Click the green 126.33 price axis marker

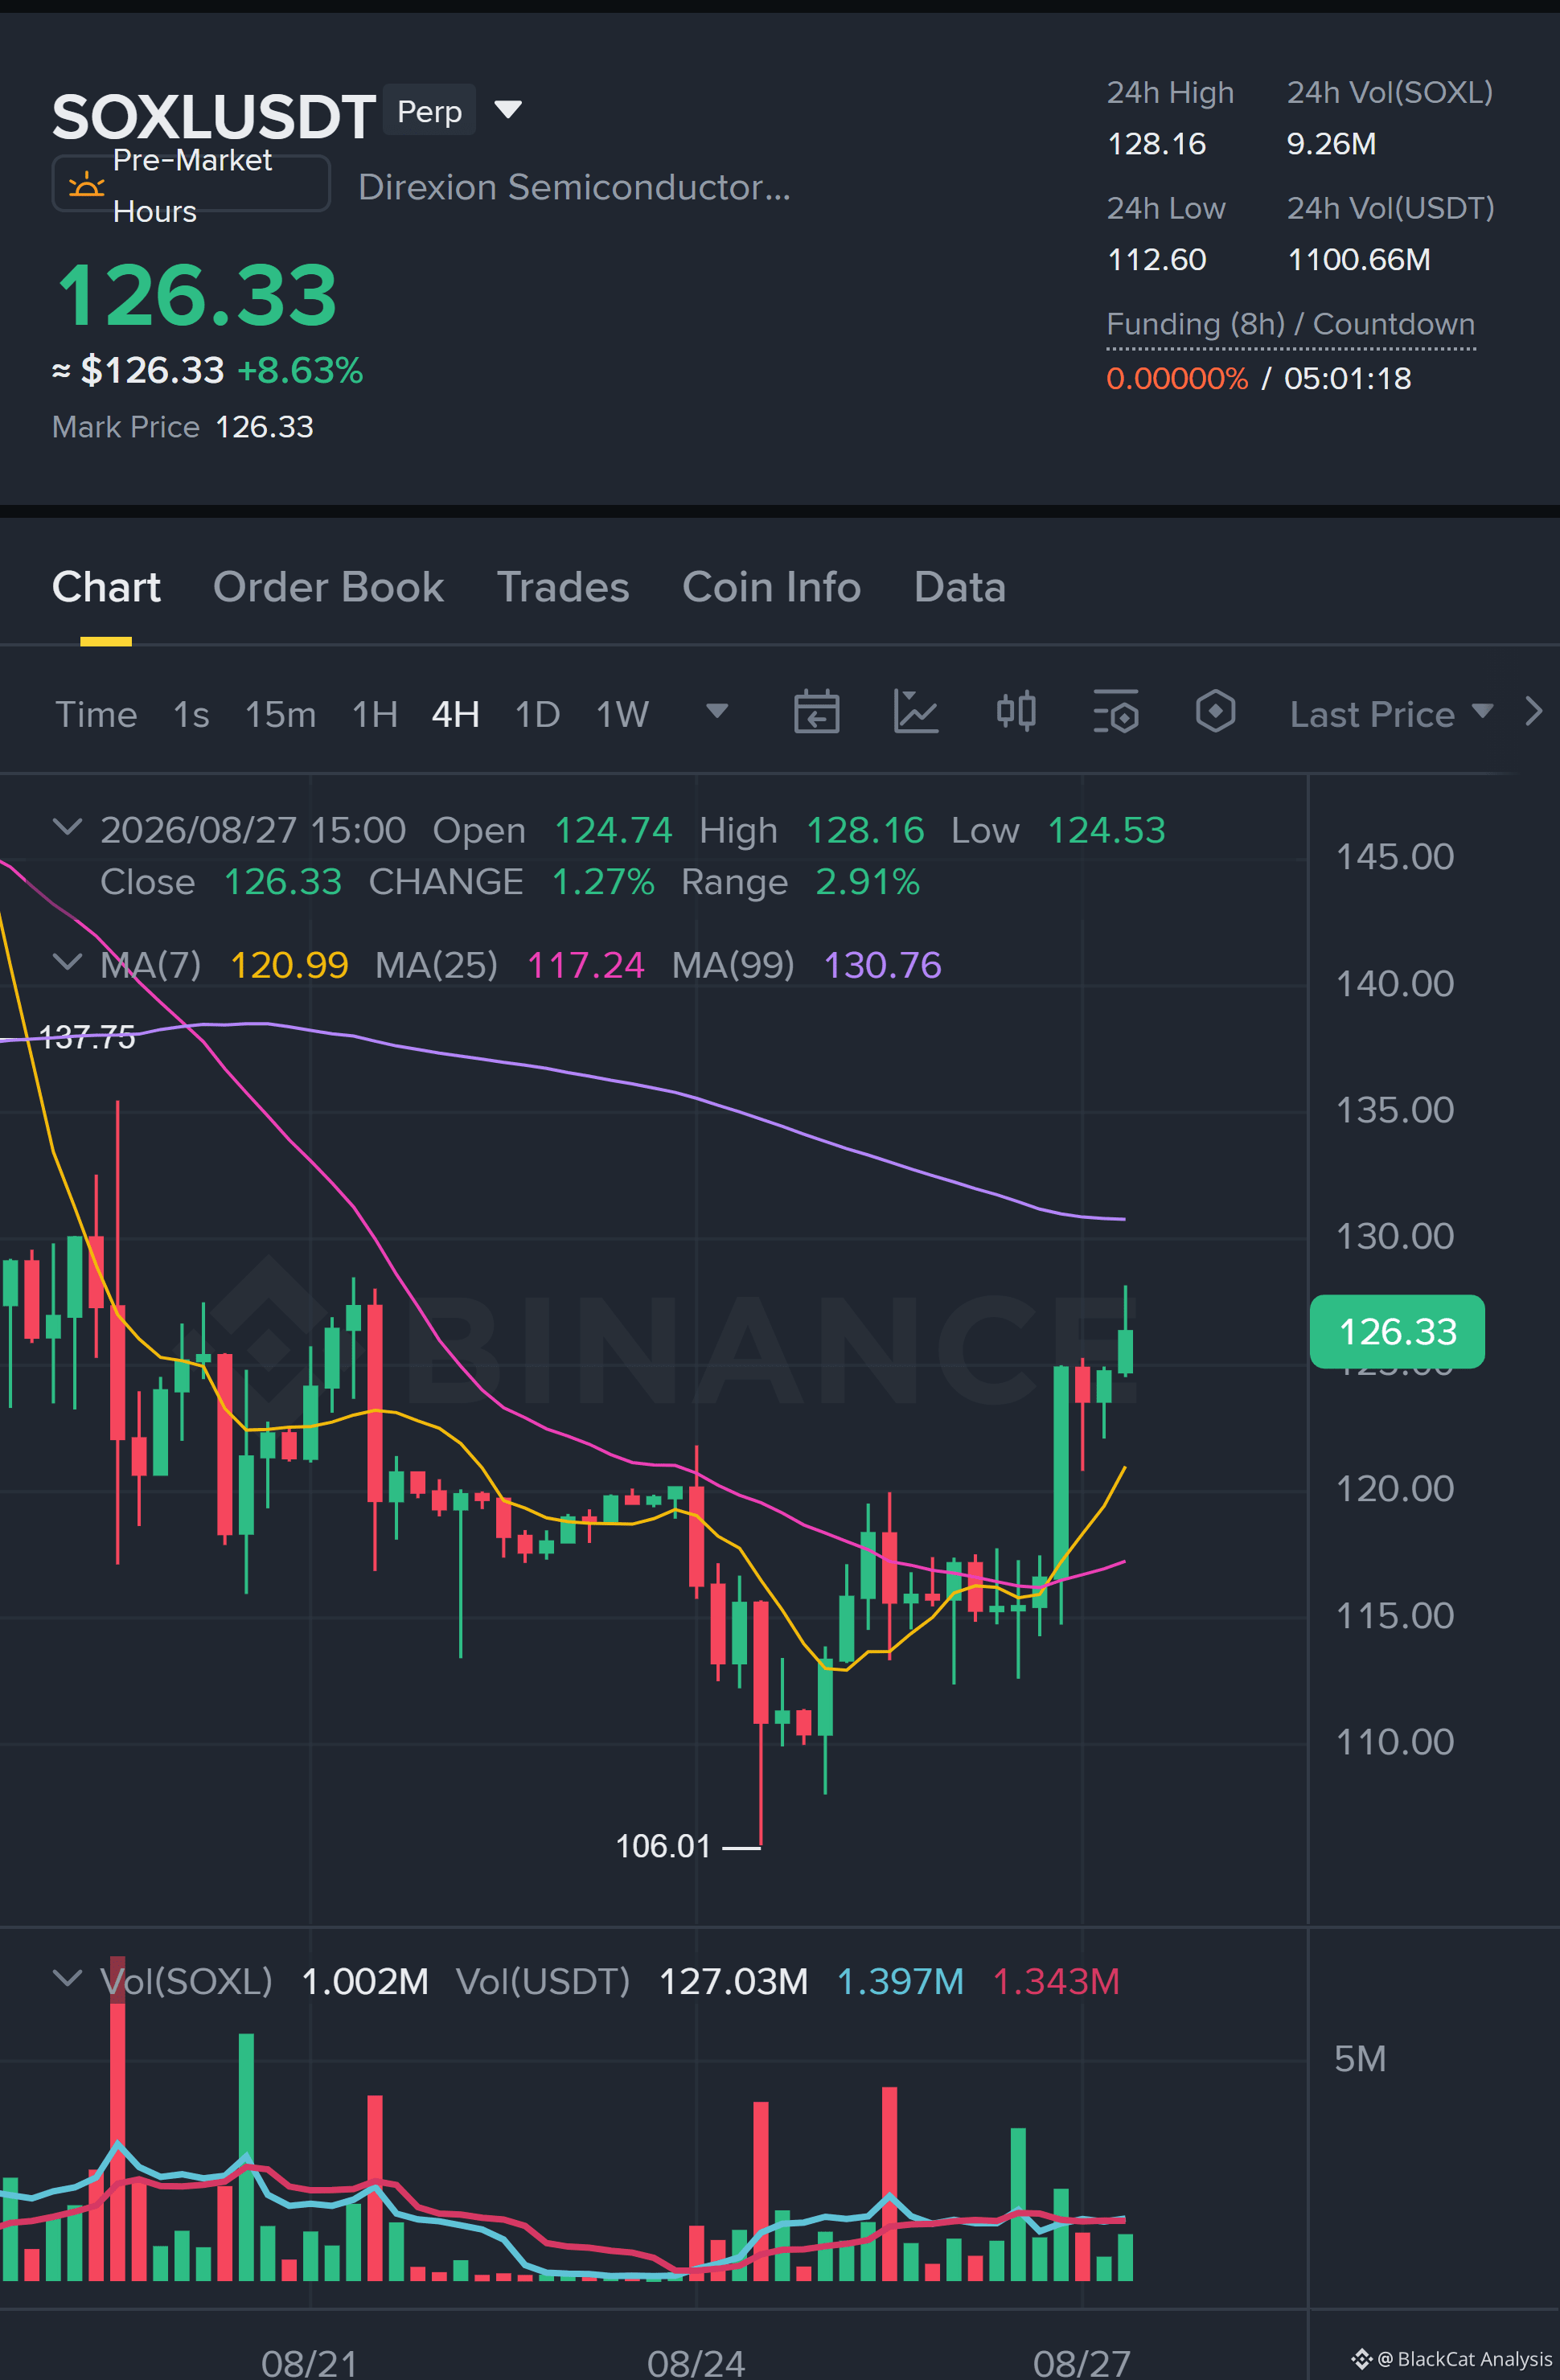pyautogui.click(x=1397, y=1331)
